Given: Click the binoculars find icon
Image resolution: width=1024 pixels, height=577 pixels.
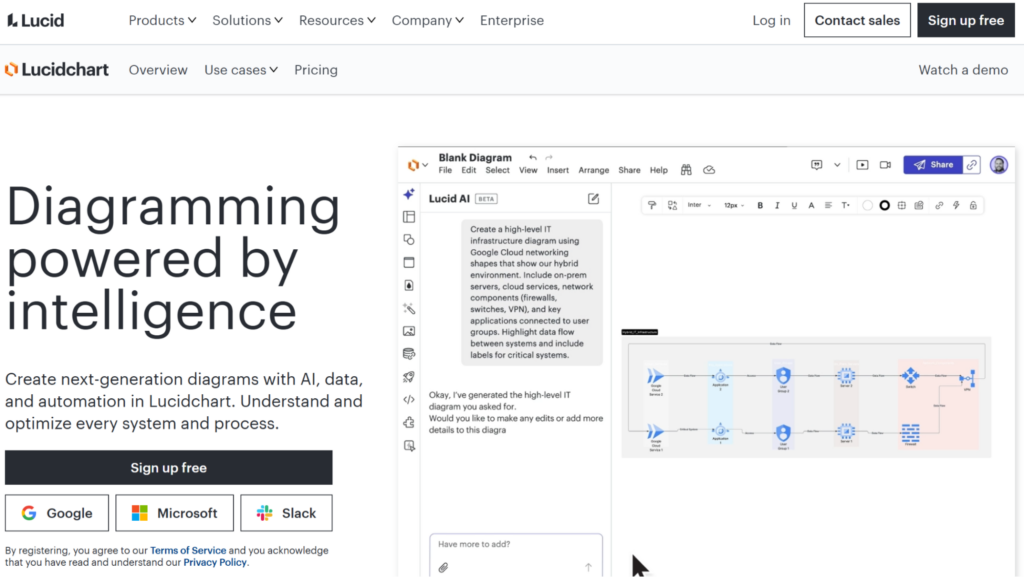Looking at the screenshot, I should coord(686,170).
